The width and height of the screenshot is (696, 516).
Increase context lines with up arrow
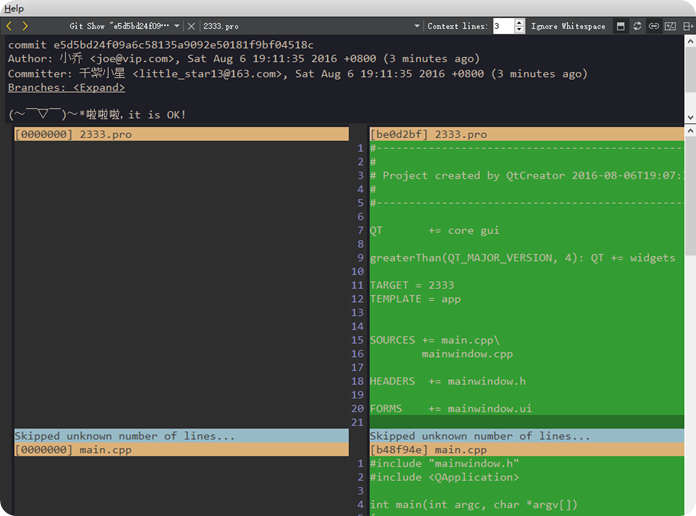click(x=519, y=23)
